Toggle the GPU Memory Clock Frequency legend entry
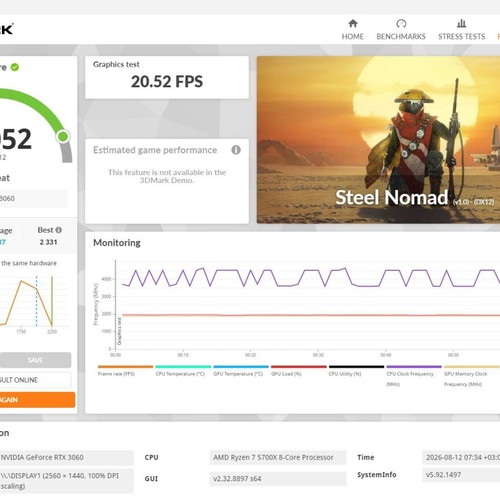This screenshot has height=500, width=500. point(472,376)
